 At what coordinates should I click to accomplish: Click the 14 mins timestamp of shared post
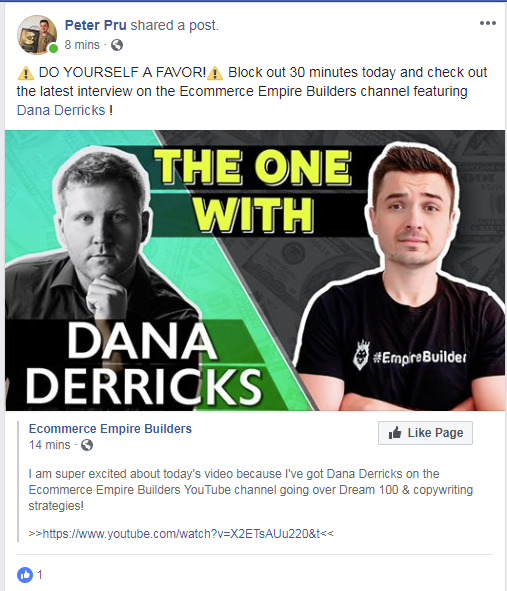(49, 445)
